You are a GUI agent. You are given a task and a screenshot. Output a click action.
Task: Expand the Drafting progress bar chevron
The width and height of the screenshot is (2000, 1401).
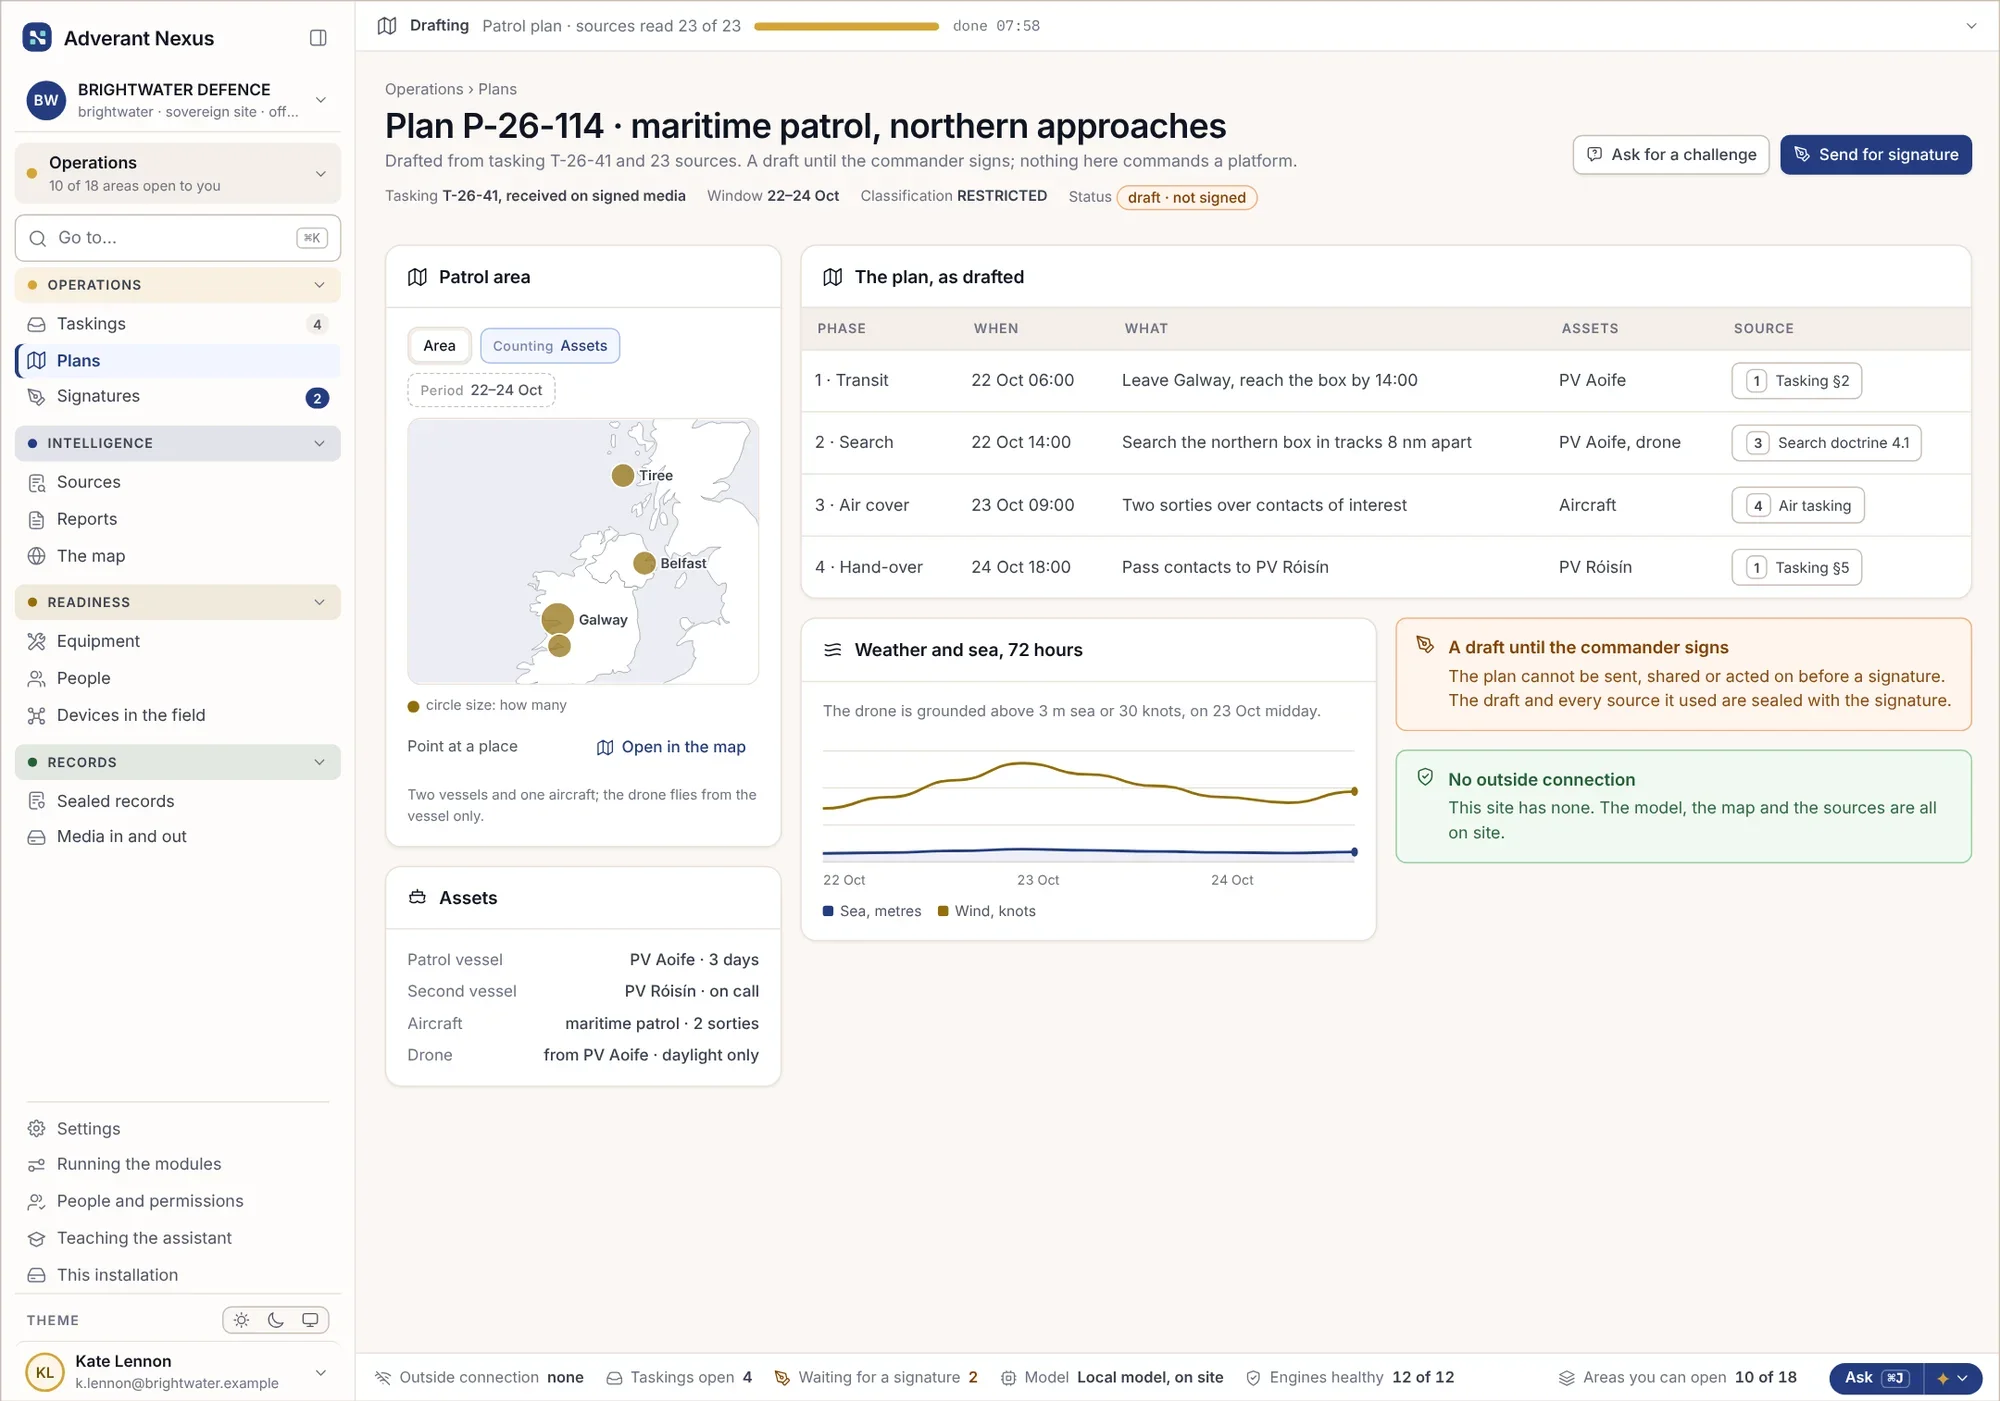click(1971, 26)
